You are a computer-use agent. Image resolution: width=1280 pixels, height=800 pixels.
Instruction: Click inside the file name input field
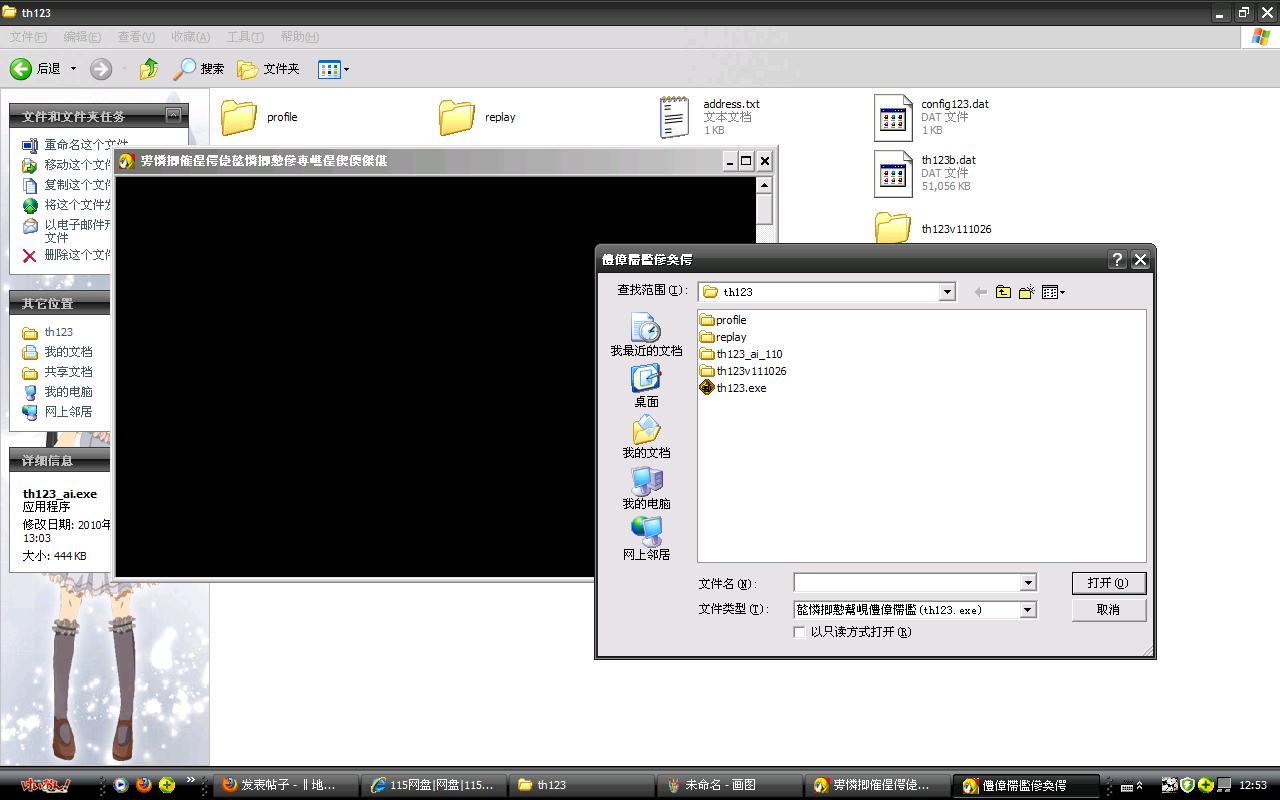pos(906,583)
